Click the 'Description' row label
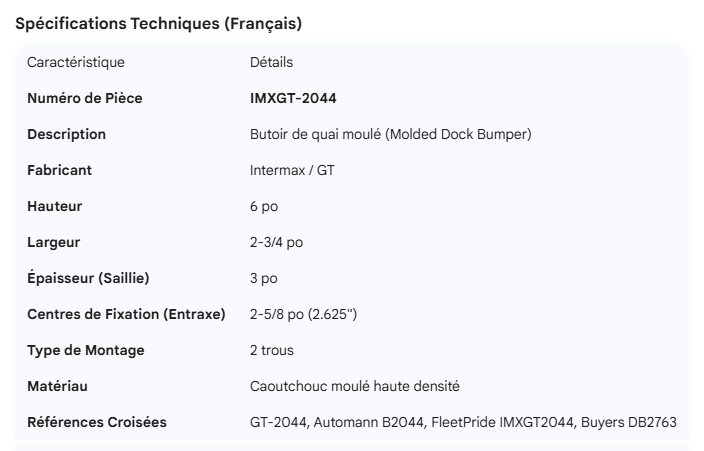The image size is (704, 451). point(66,134)
